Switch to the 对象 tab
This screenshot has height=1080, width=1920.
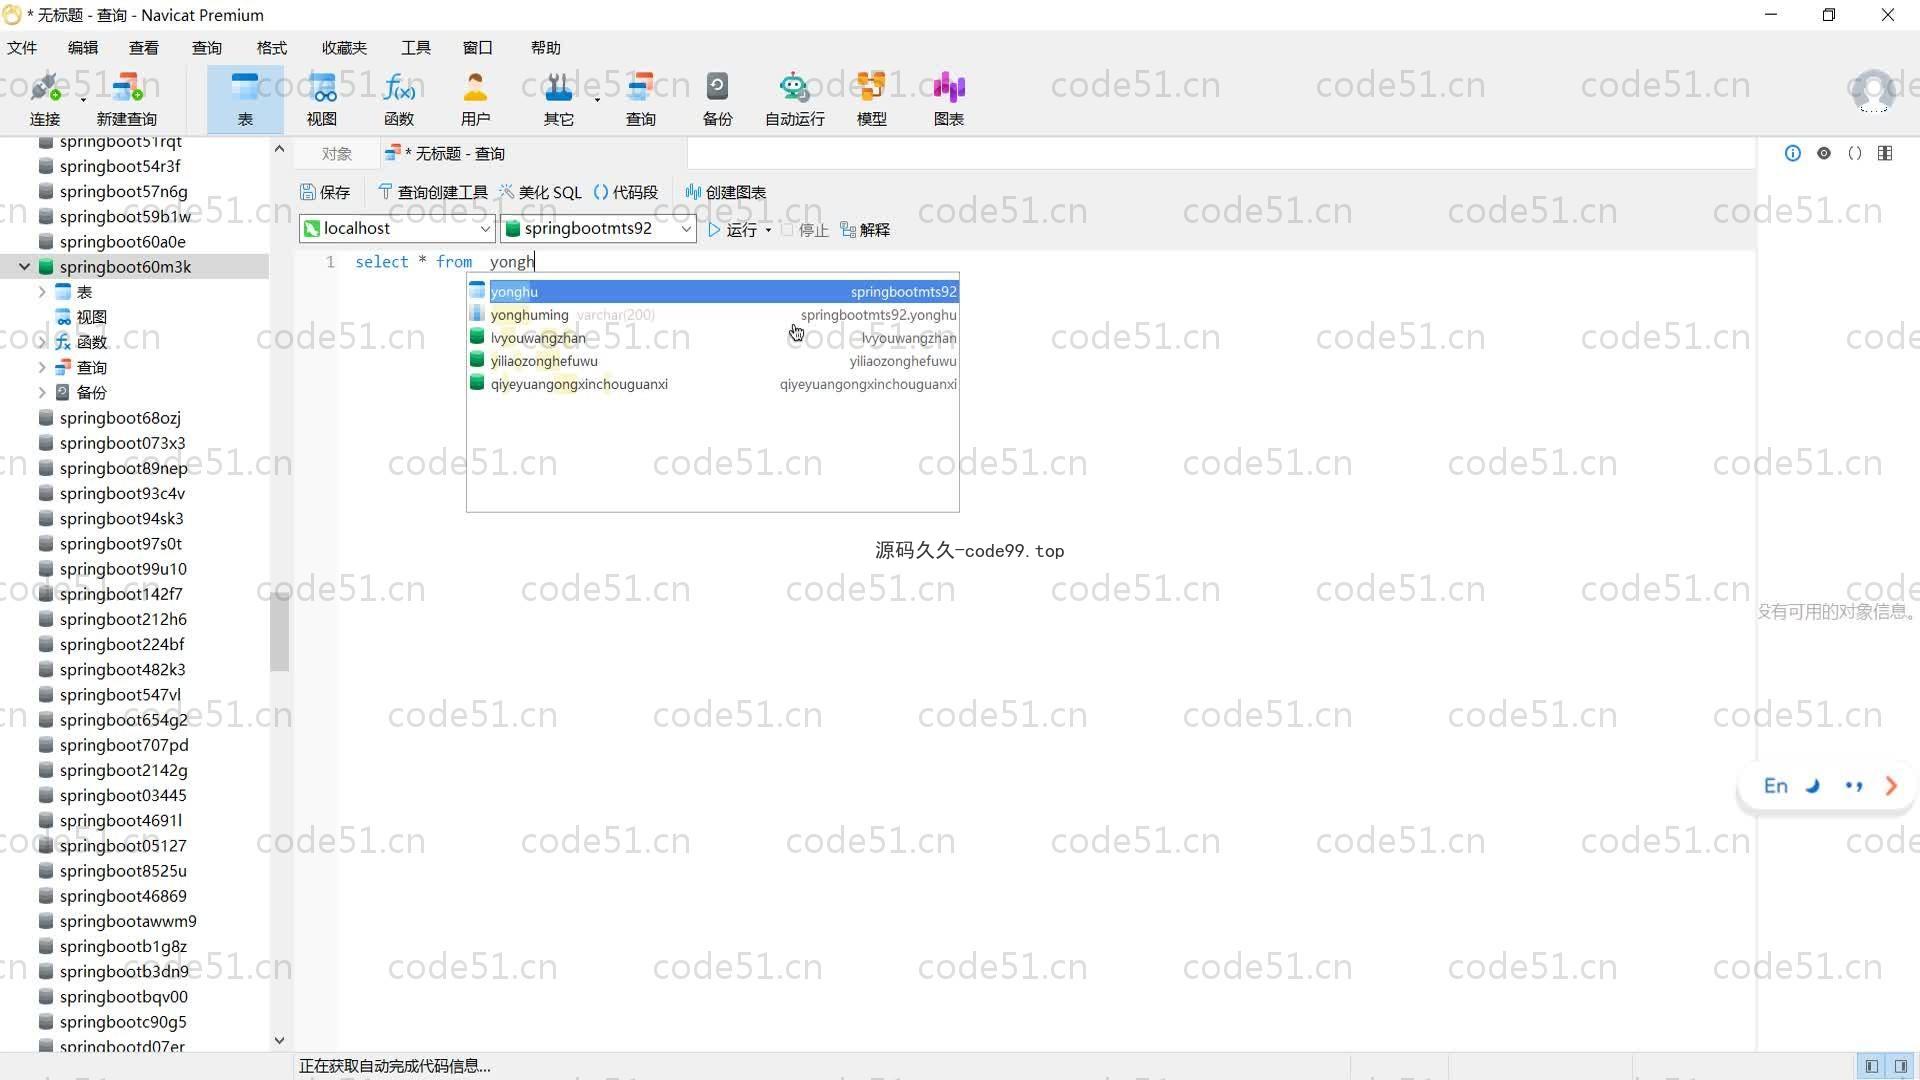point(337,154)
